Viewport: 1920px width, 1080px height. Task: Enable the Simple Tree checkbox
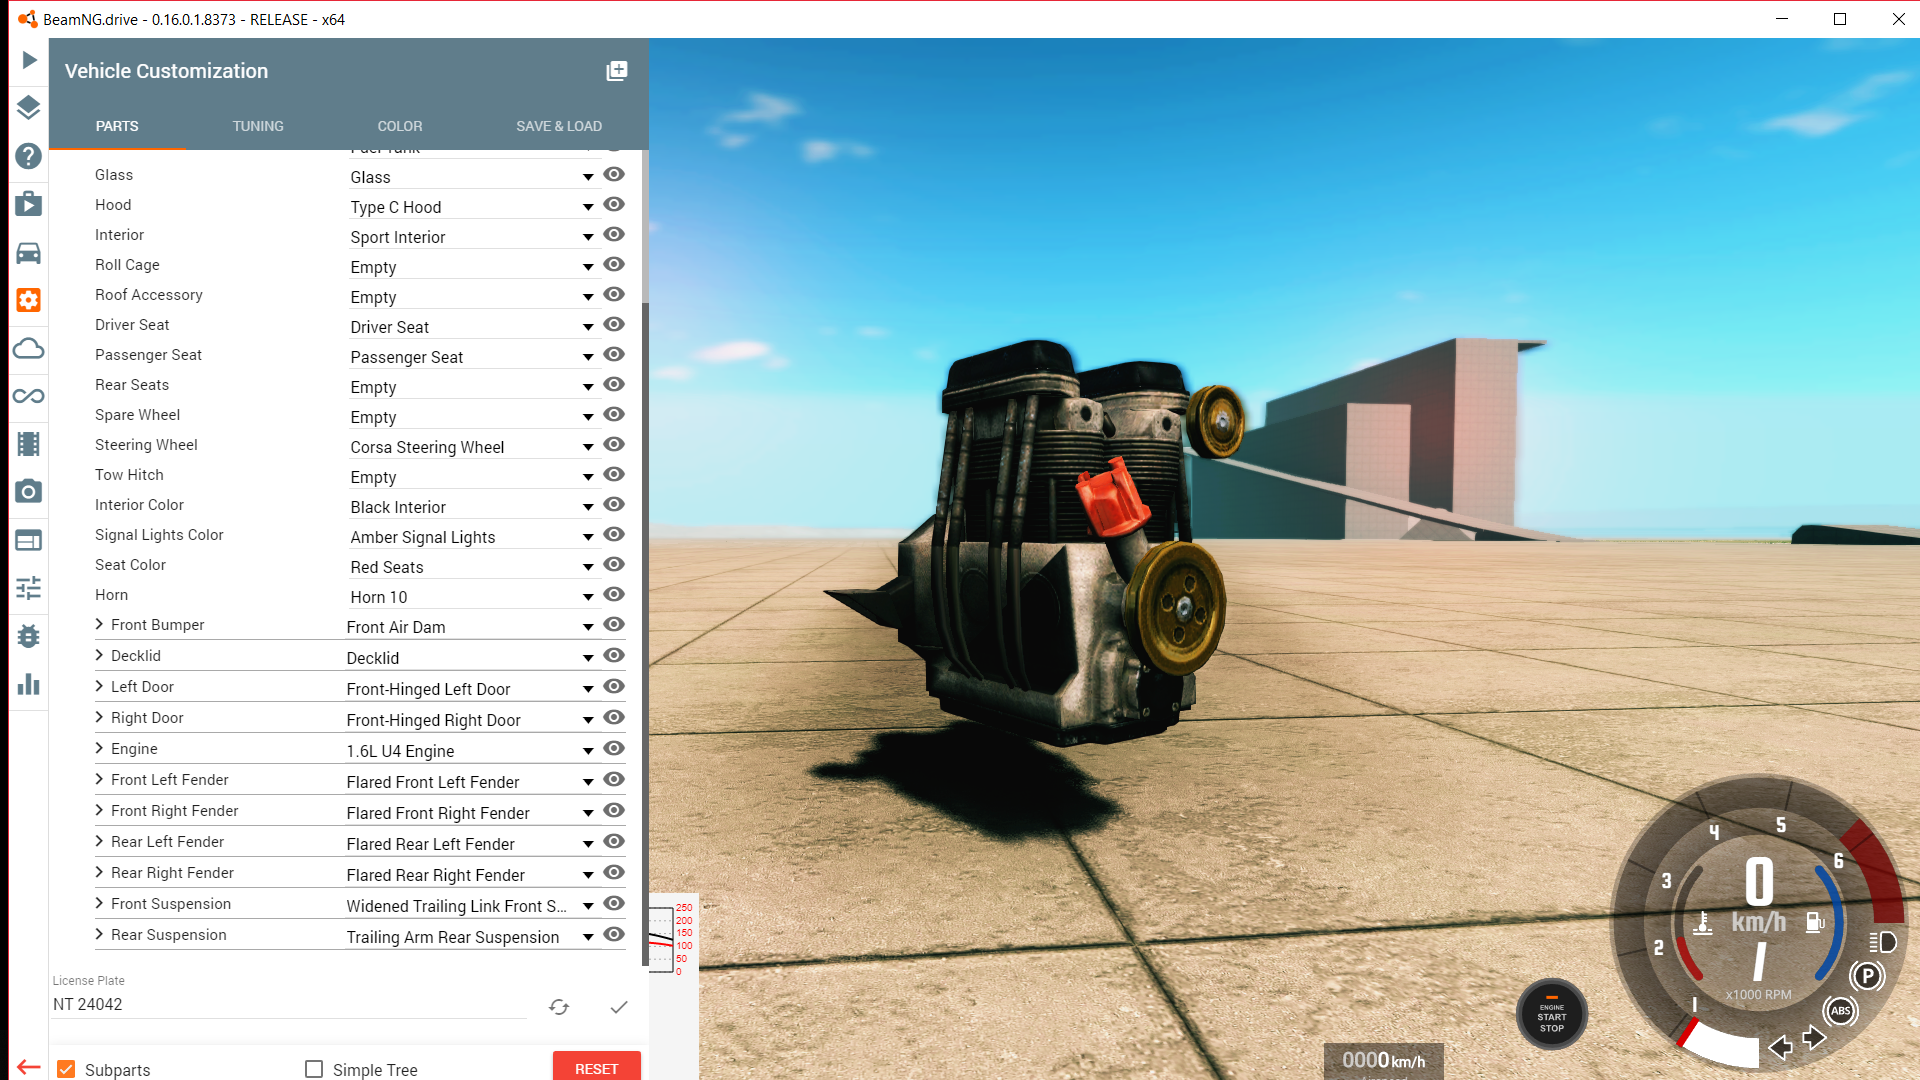[x=314, y=1069]
